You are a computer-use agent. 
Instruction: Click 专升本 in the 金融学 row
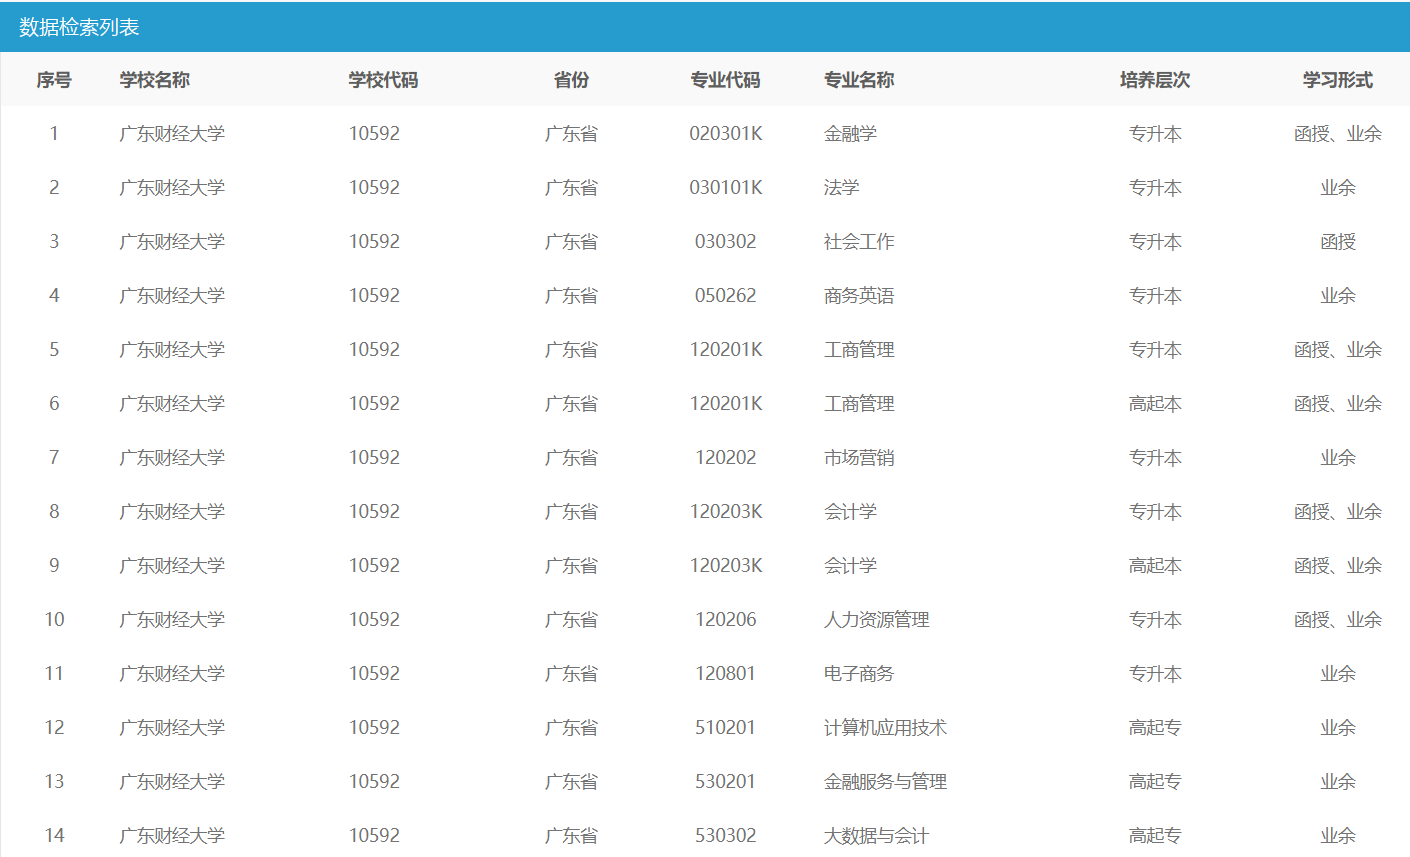[1155, 134]
